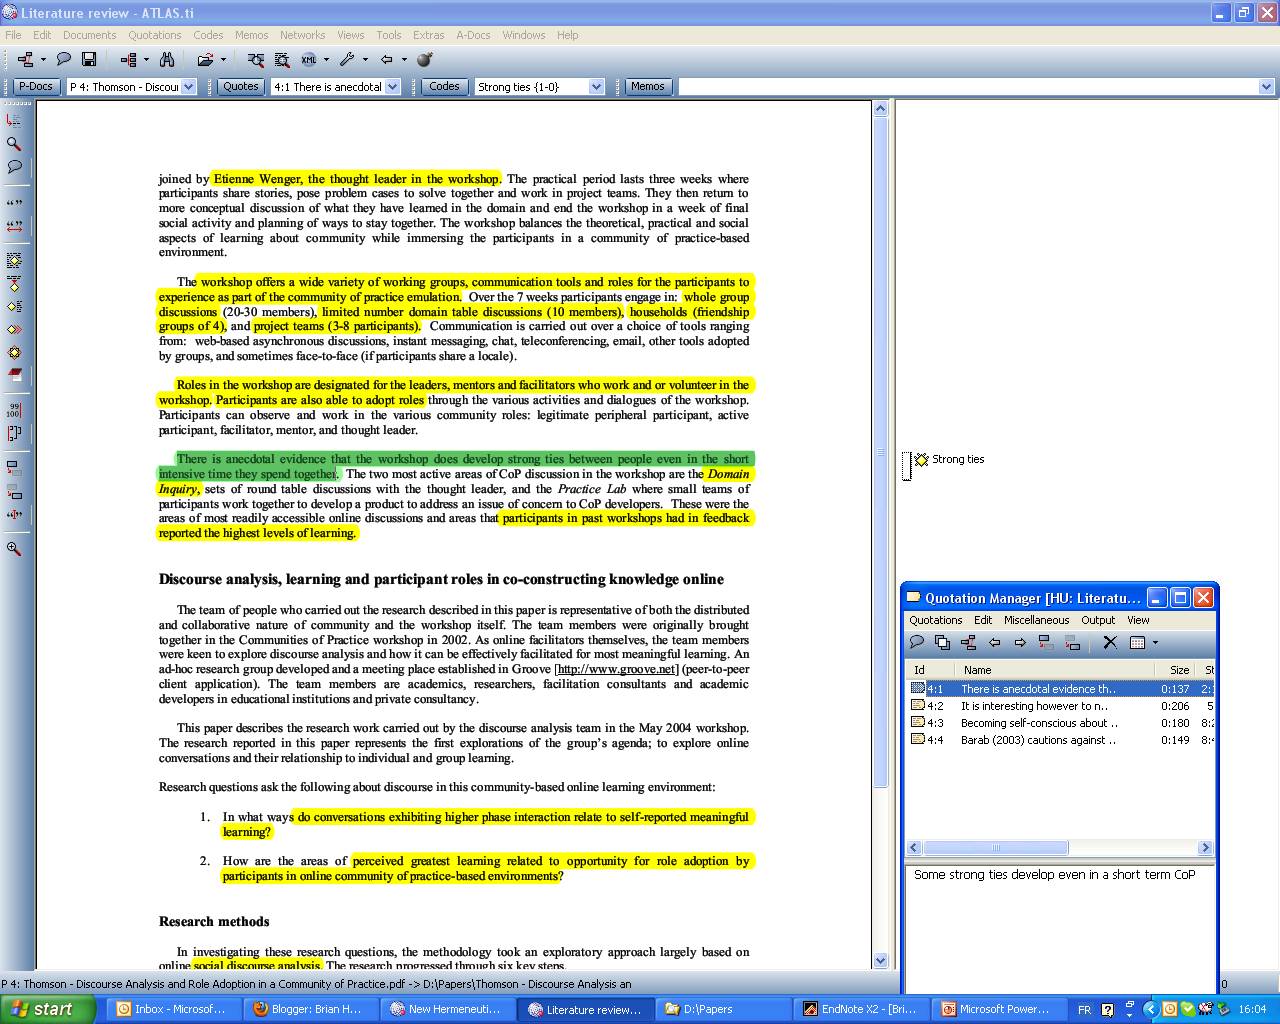Click the zoom-in magnifier at sidebar bottom
Viewport: 1280px width, 1024px height.
[14, 548]
